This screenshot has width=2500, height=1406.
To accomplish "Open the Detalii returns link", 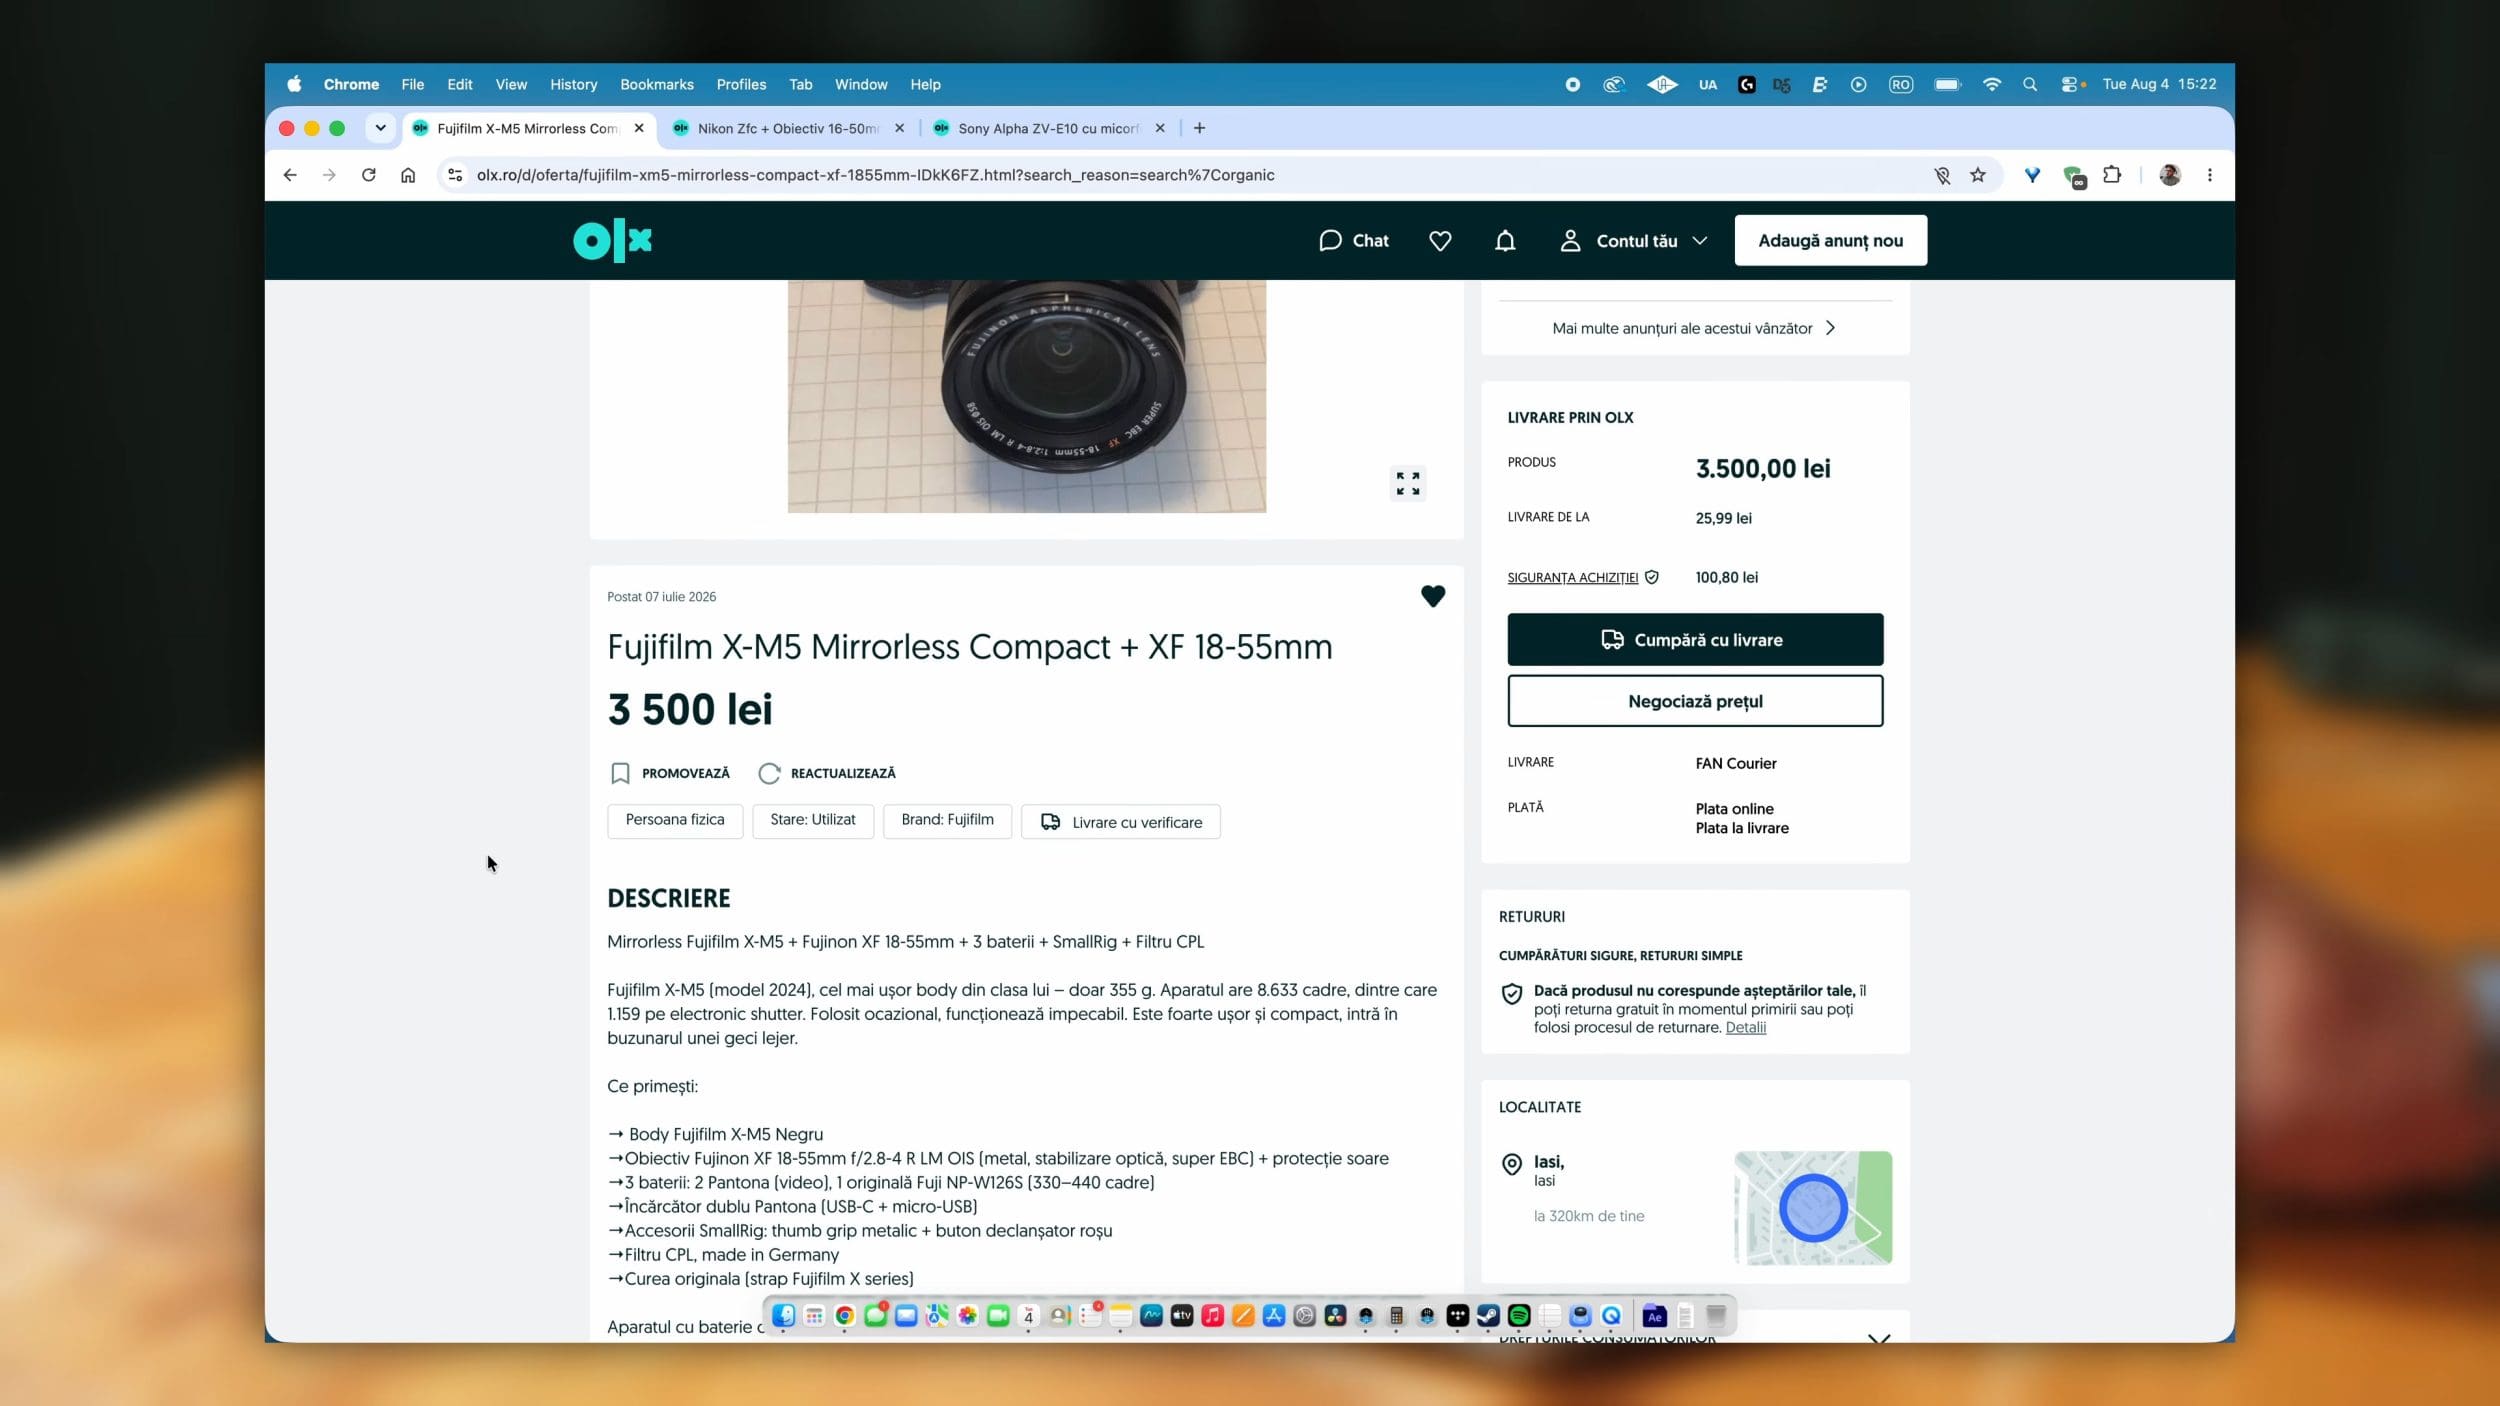I will (1745, 1028).
